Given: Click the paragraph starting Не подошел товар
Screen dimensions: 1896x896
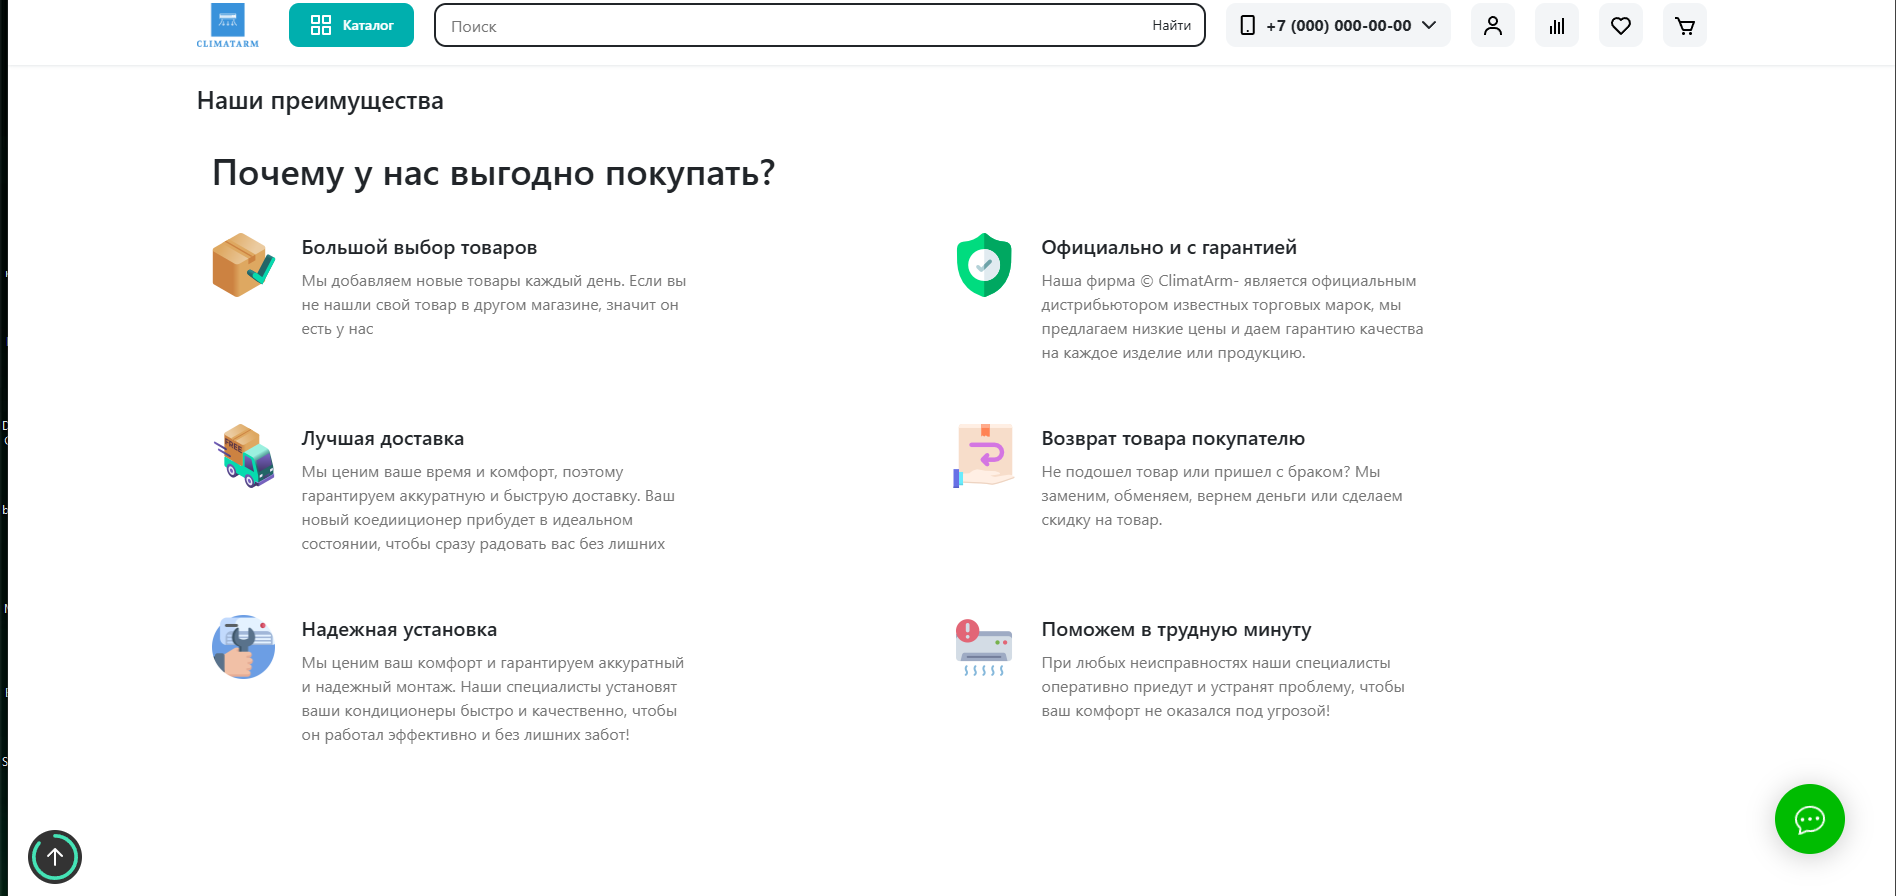Looking at the screenshot, I should tap(1222, 496).
